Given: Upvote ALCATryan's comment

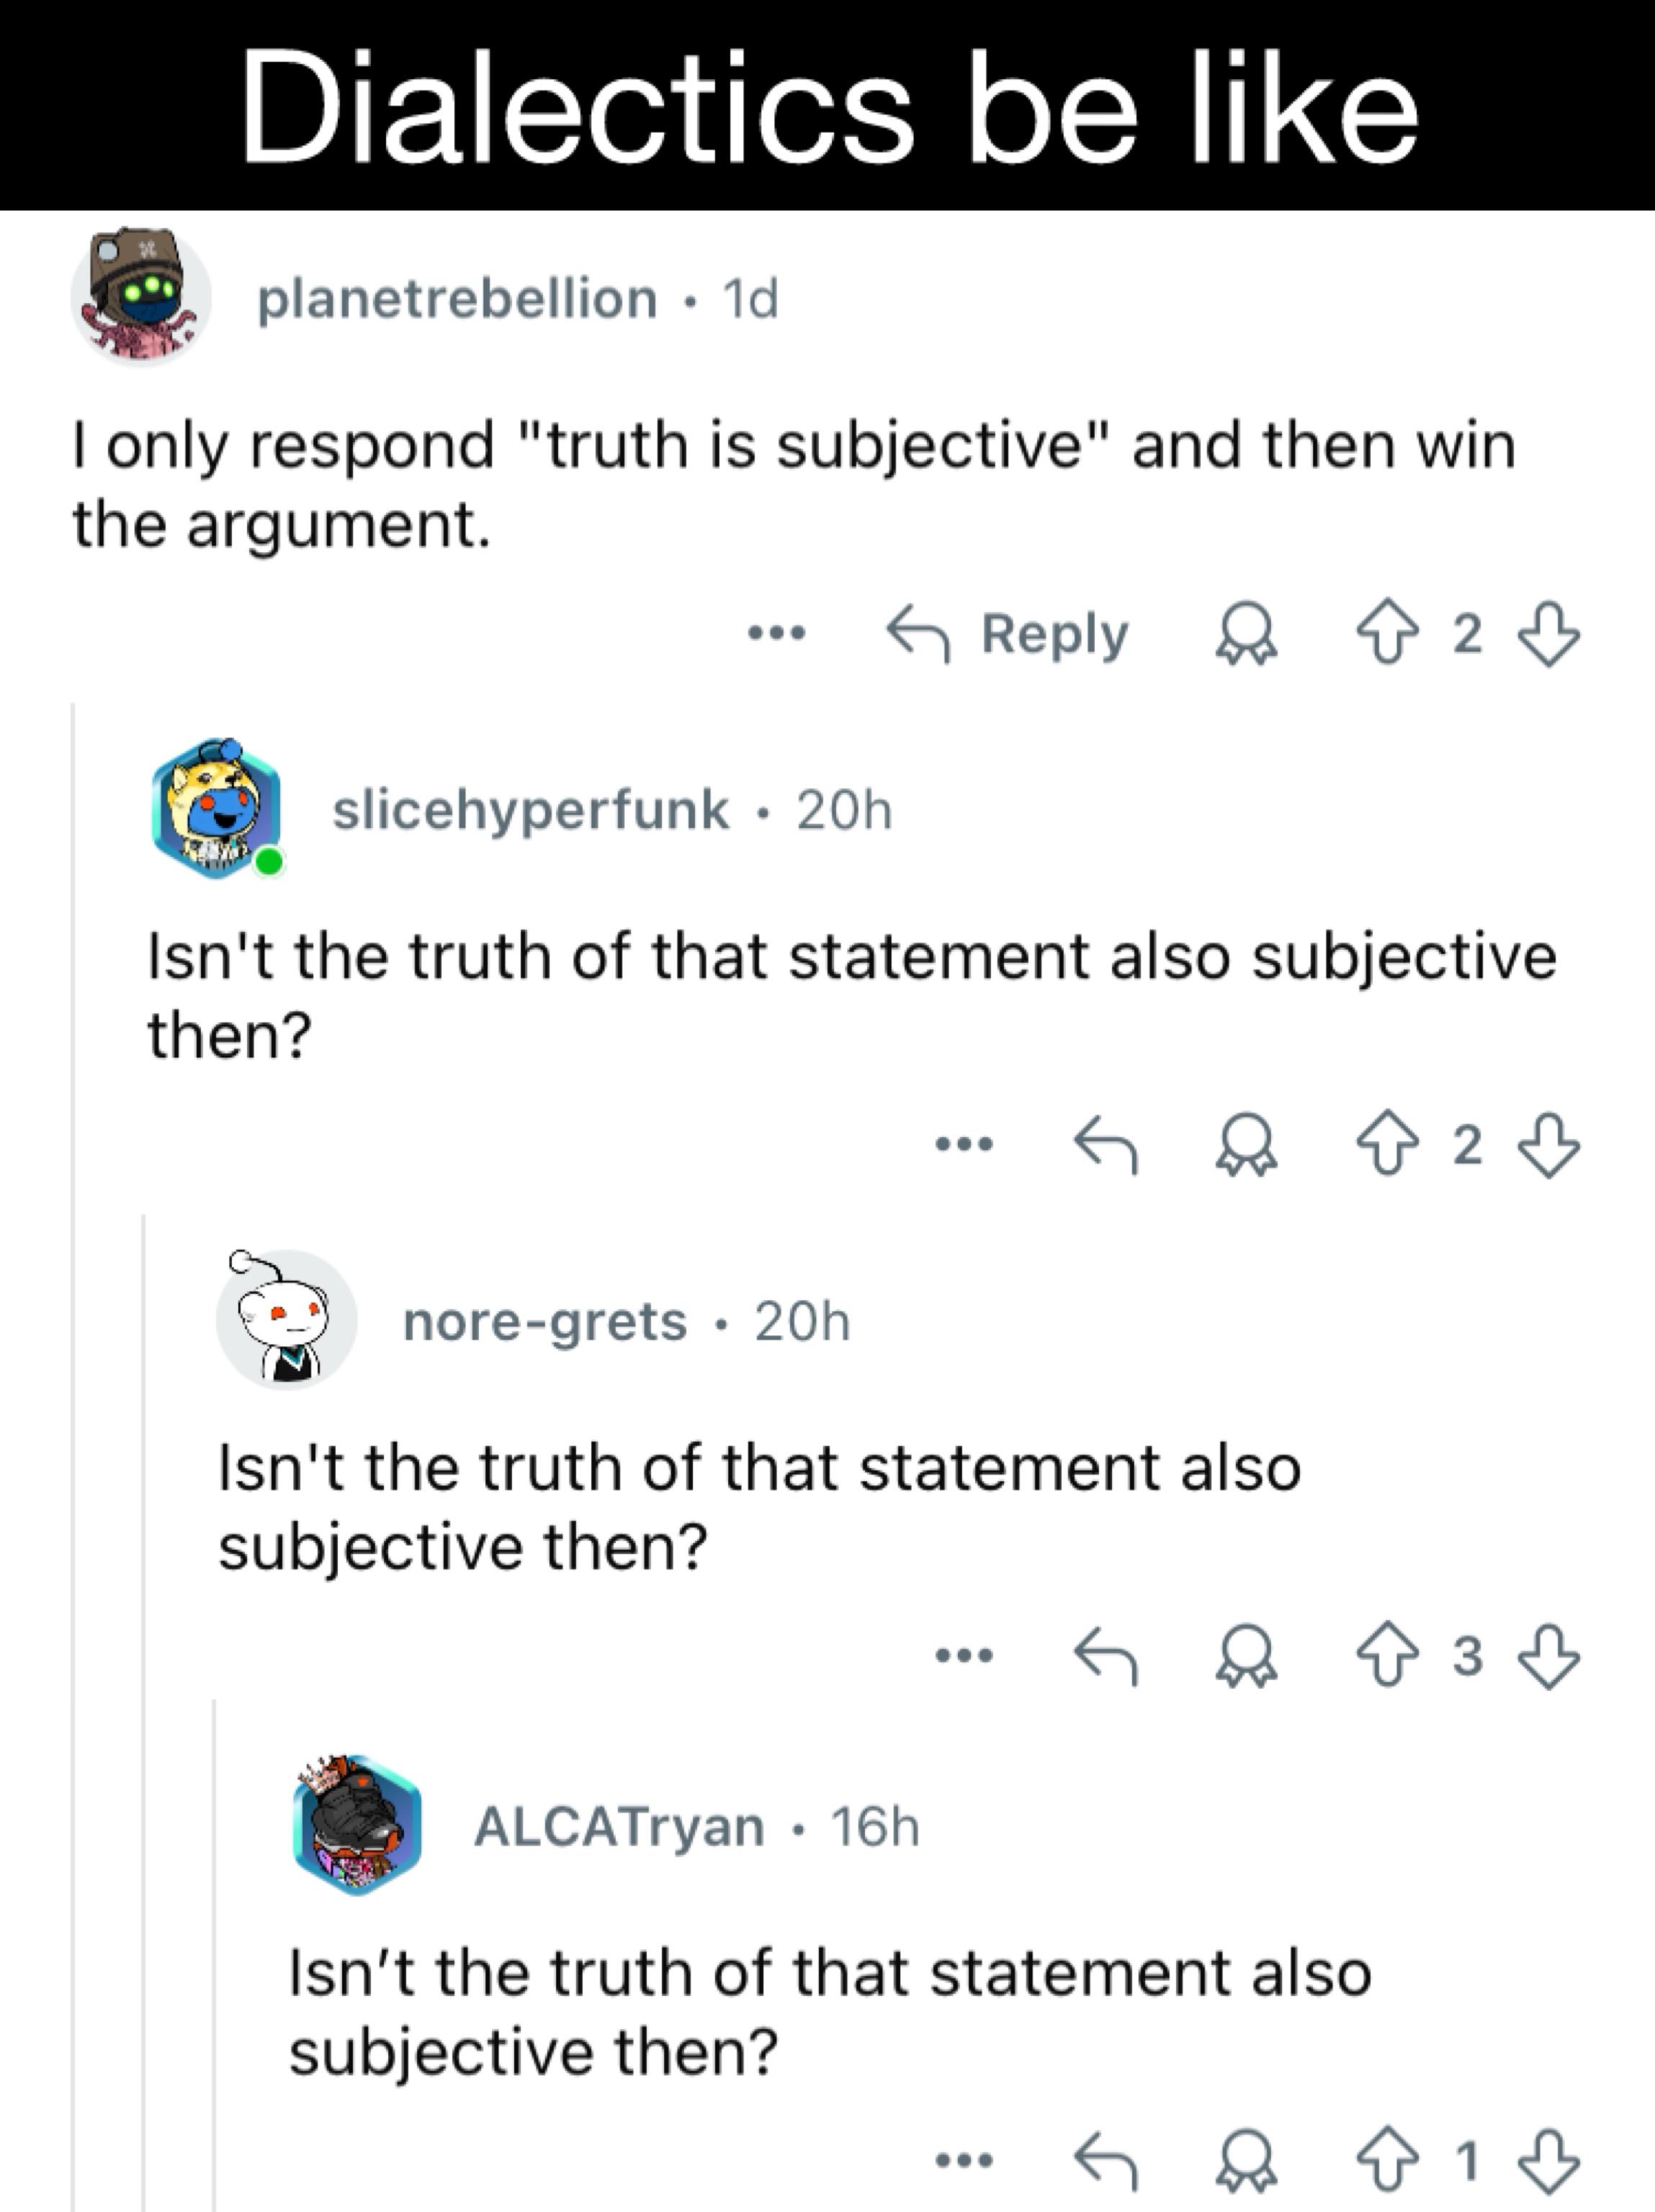Looking at the screenshot, I should click(1387, 2161).
